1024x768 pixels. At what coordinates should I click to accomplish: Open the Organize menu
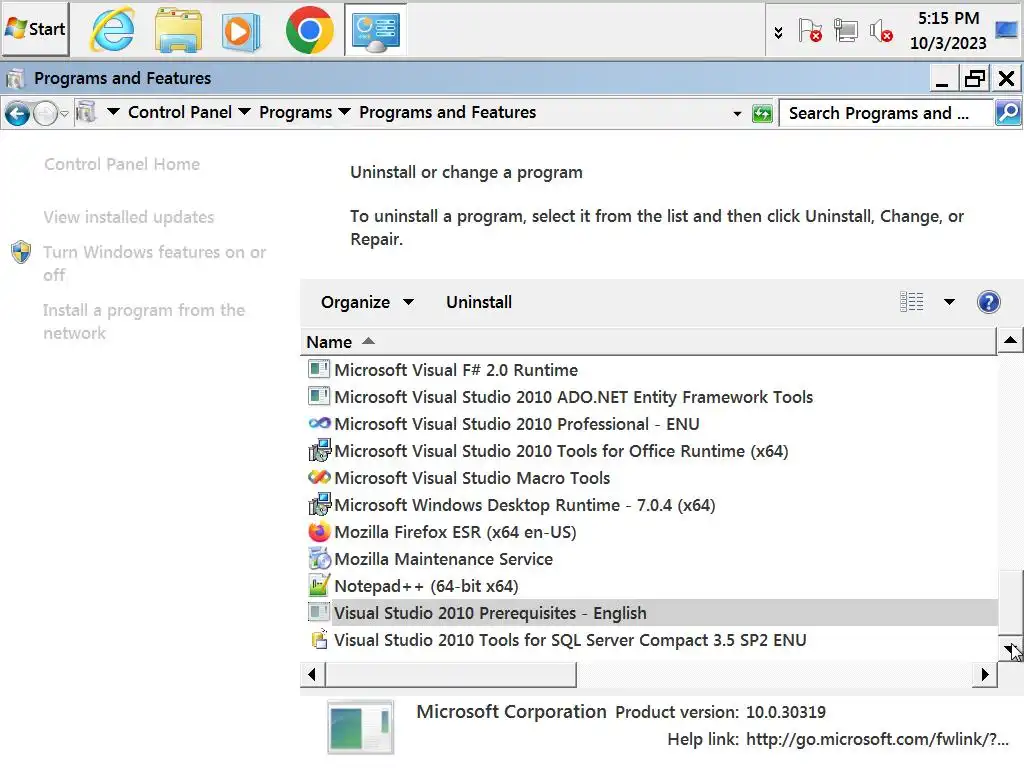[367, 302]
